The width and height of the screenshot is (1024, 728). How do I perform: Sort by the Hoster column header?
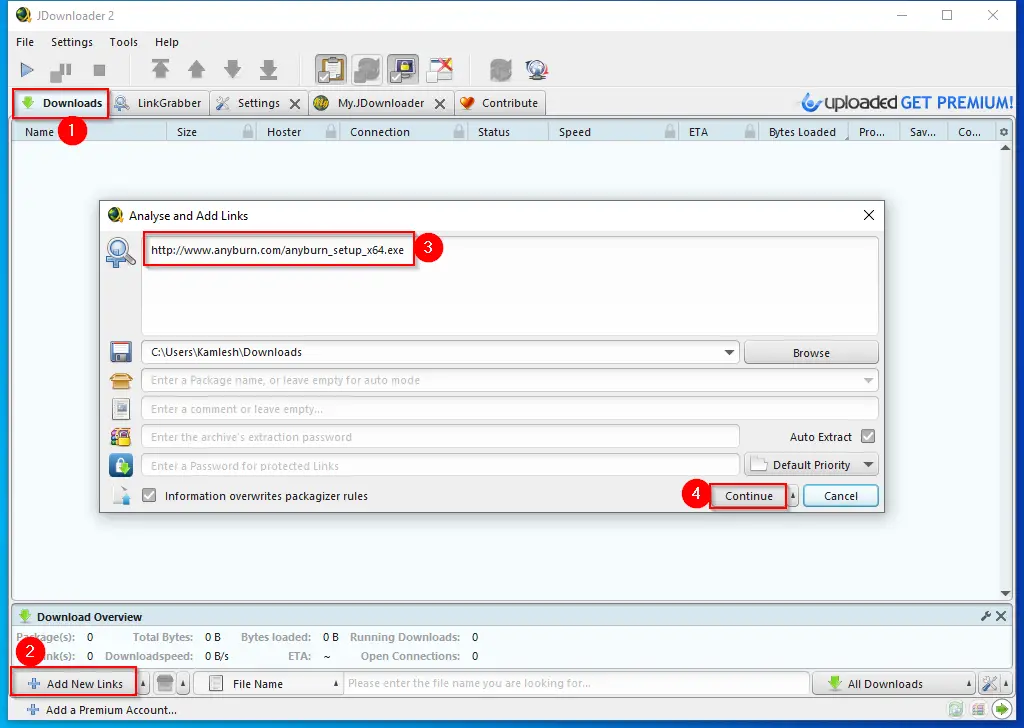click(296, 132)
